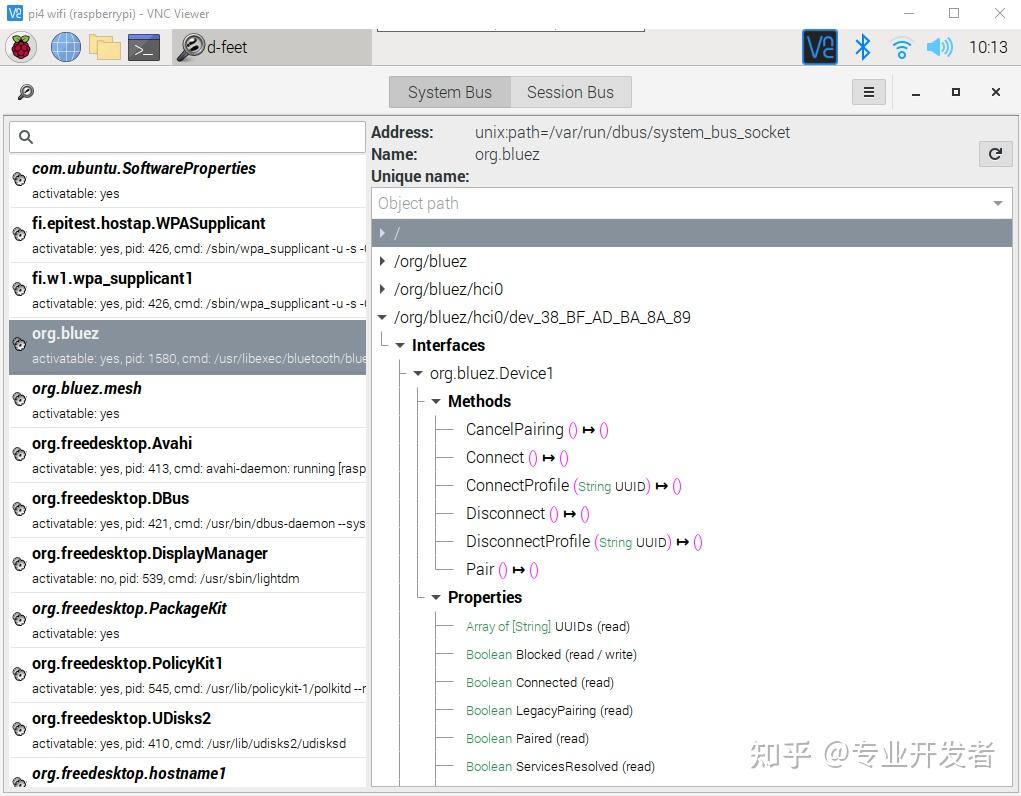Collapse the Methods group
The width and height of the screenshot is (1021, 796).
coord(436,401)
